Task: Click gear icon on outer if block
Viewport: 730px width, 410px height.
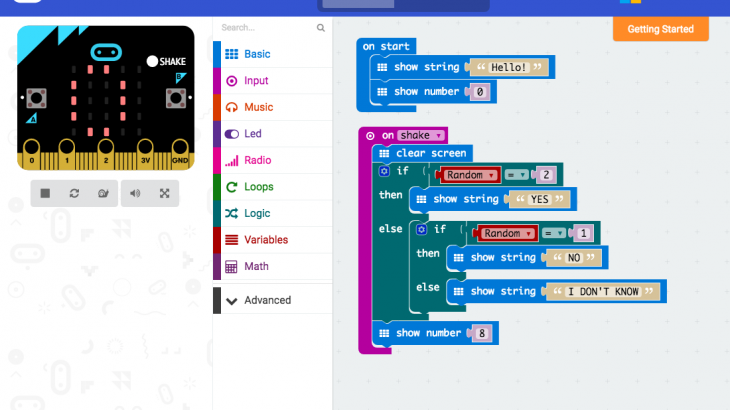Action: (x=384, y=171)
